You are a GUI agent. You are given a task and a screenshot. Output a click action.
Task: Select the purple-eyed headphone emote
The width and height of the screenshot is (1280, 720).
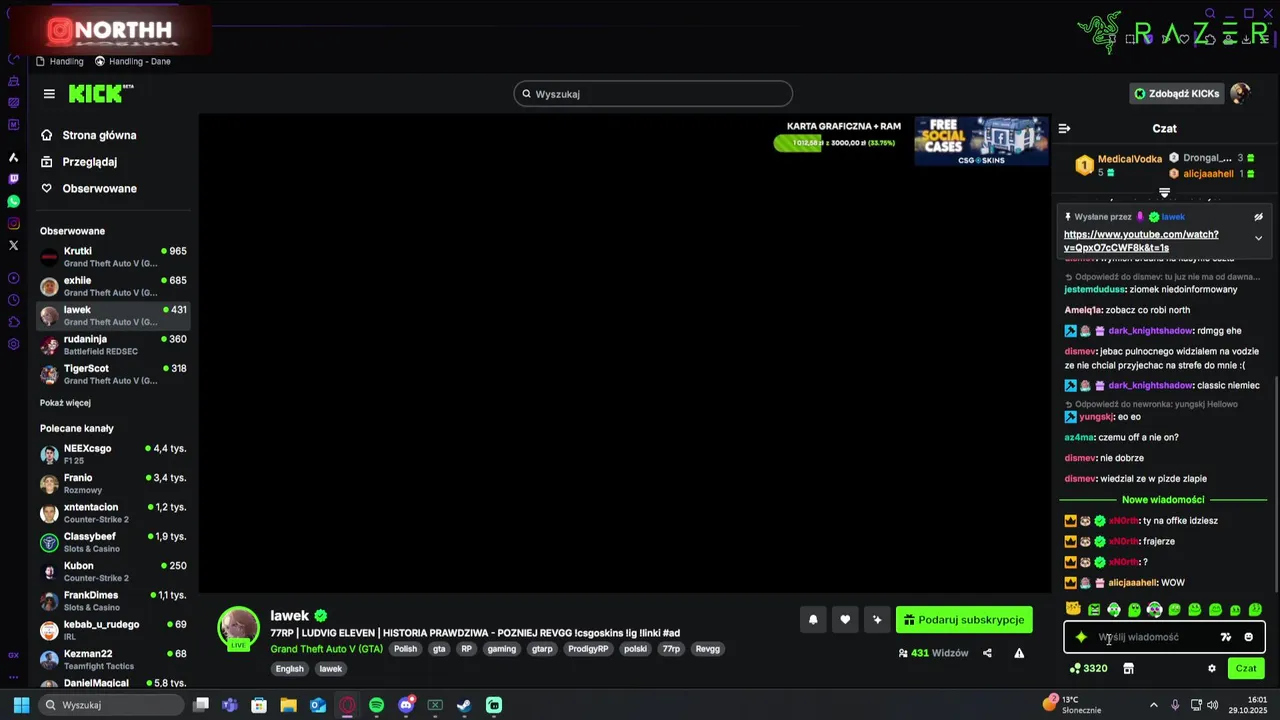tap(1154, 609)
